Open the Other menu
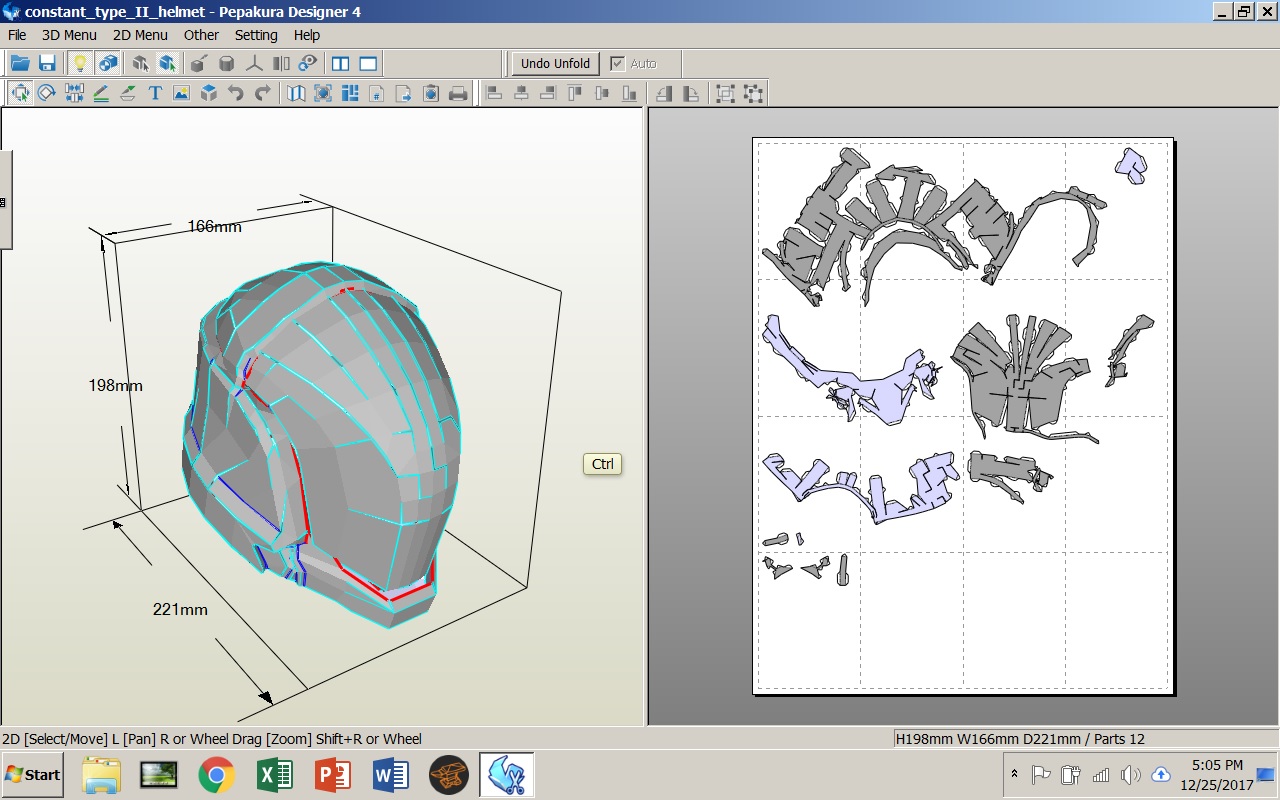This screenshot has height=800, width=1280. [x=201, y=35]
